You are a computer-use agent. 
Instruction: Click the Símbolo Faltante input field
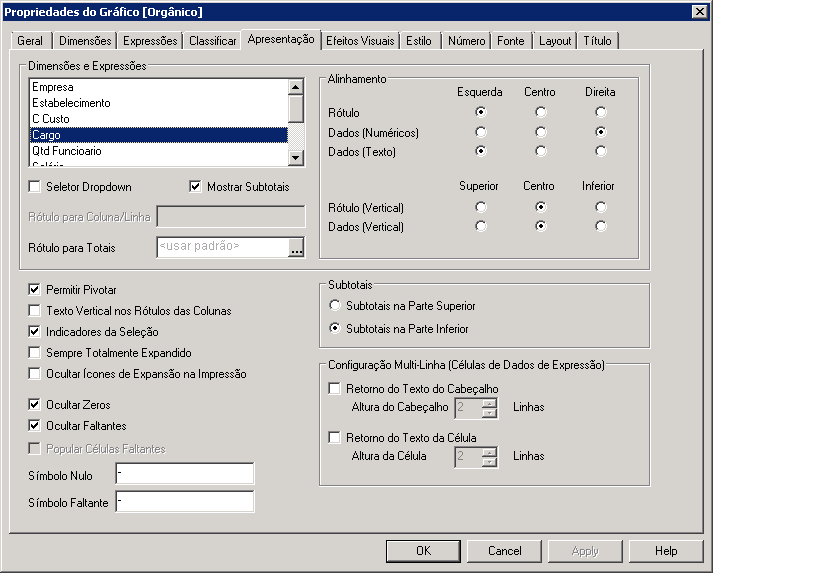point(185,501)
